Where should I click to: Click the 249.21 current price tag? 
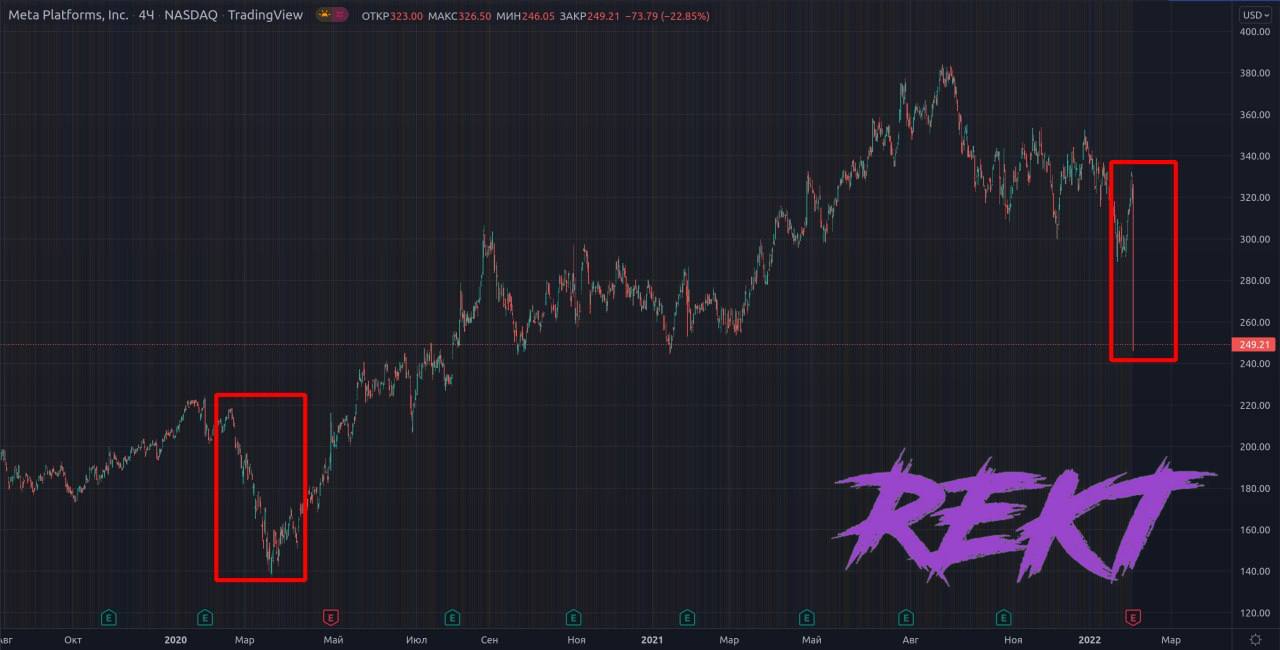[1255, 345]
